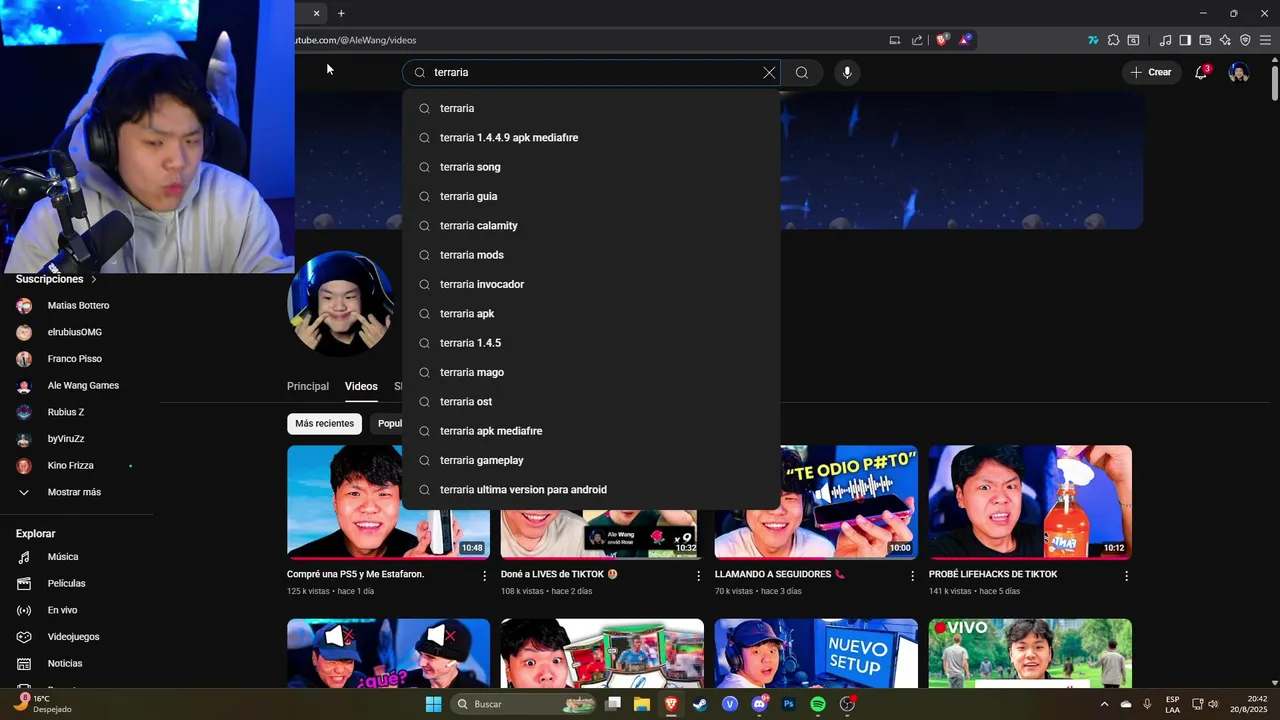Open Photoshop from the taskbar
Viewport: 1280px width, 720px height.
pyautogui.click(x=789, y=704)
